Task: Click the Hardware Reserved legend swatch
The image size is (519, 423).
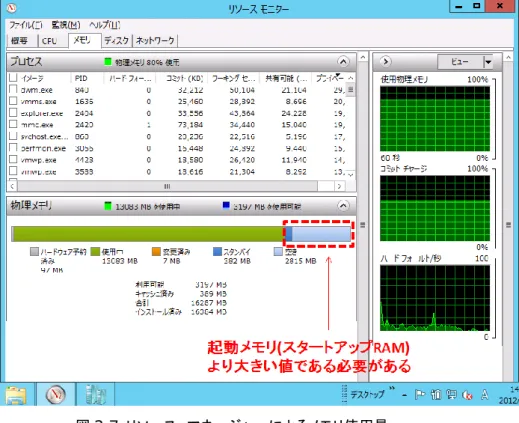Action: [x=34, y=251]
